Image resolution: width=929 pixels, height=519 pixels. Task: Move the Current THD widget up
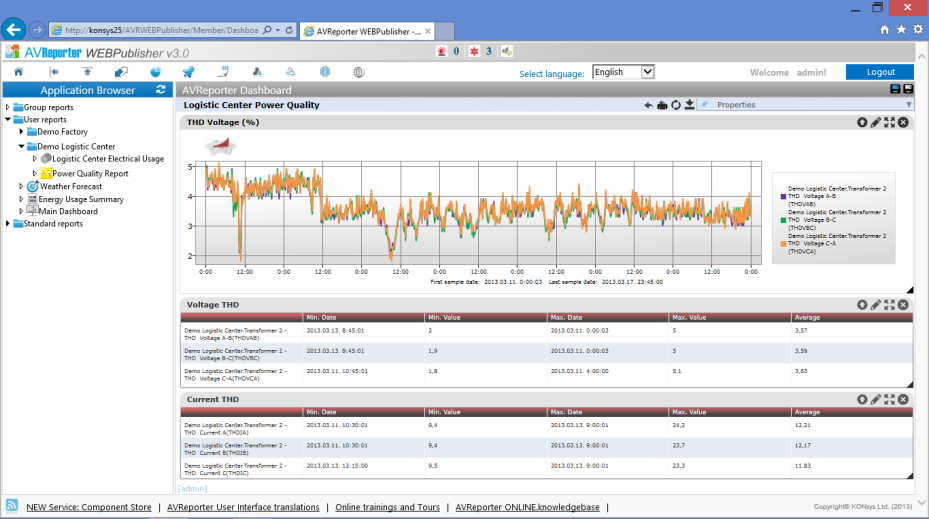pyautogui.click(x=862, y=399)
